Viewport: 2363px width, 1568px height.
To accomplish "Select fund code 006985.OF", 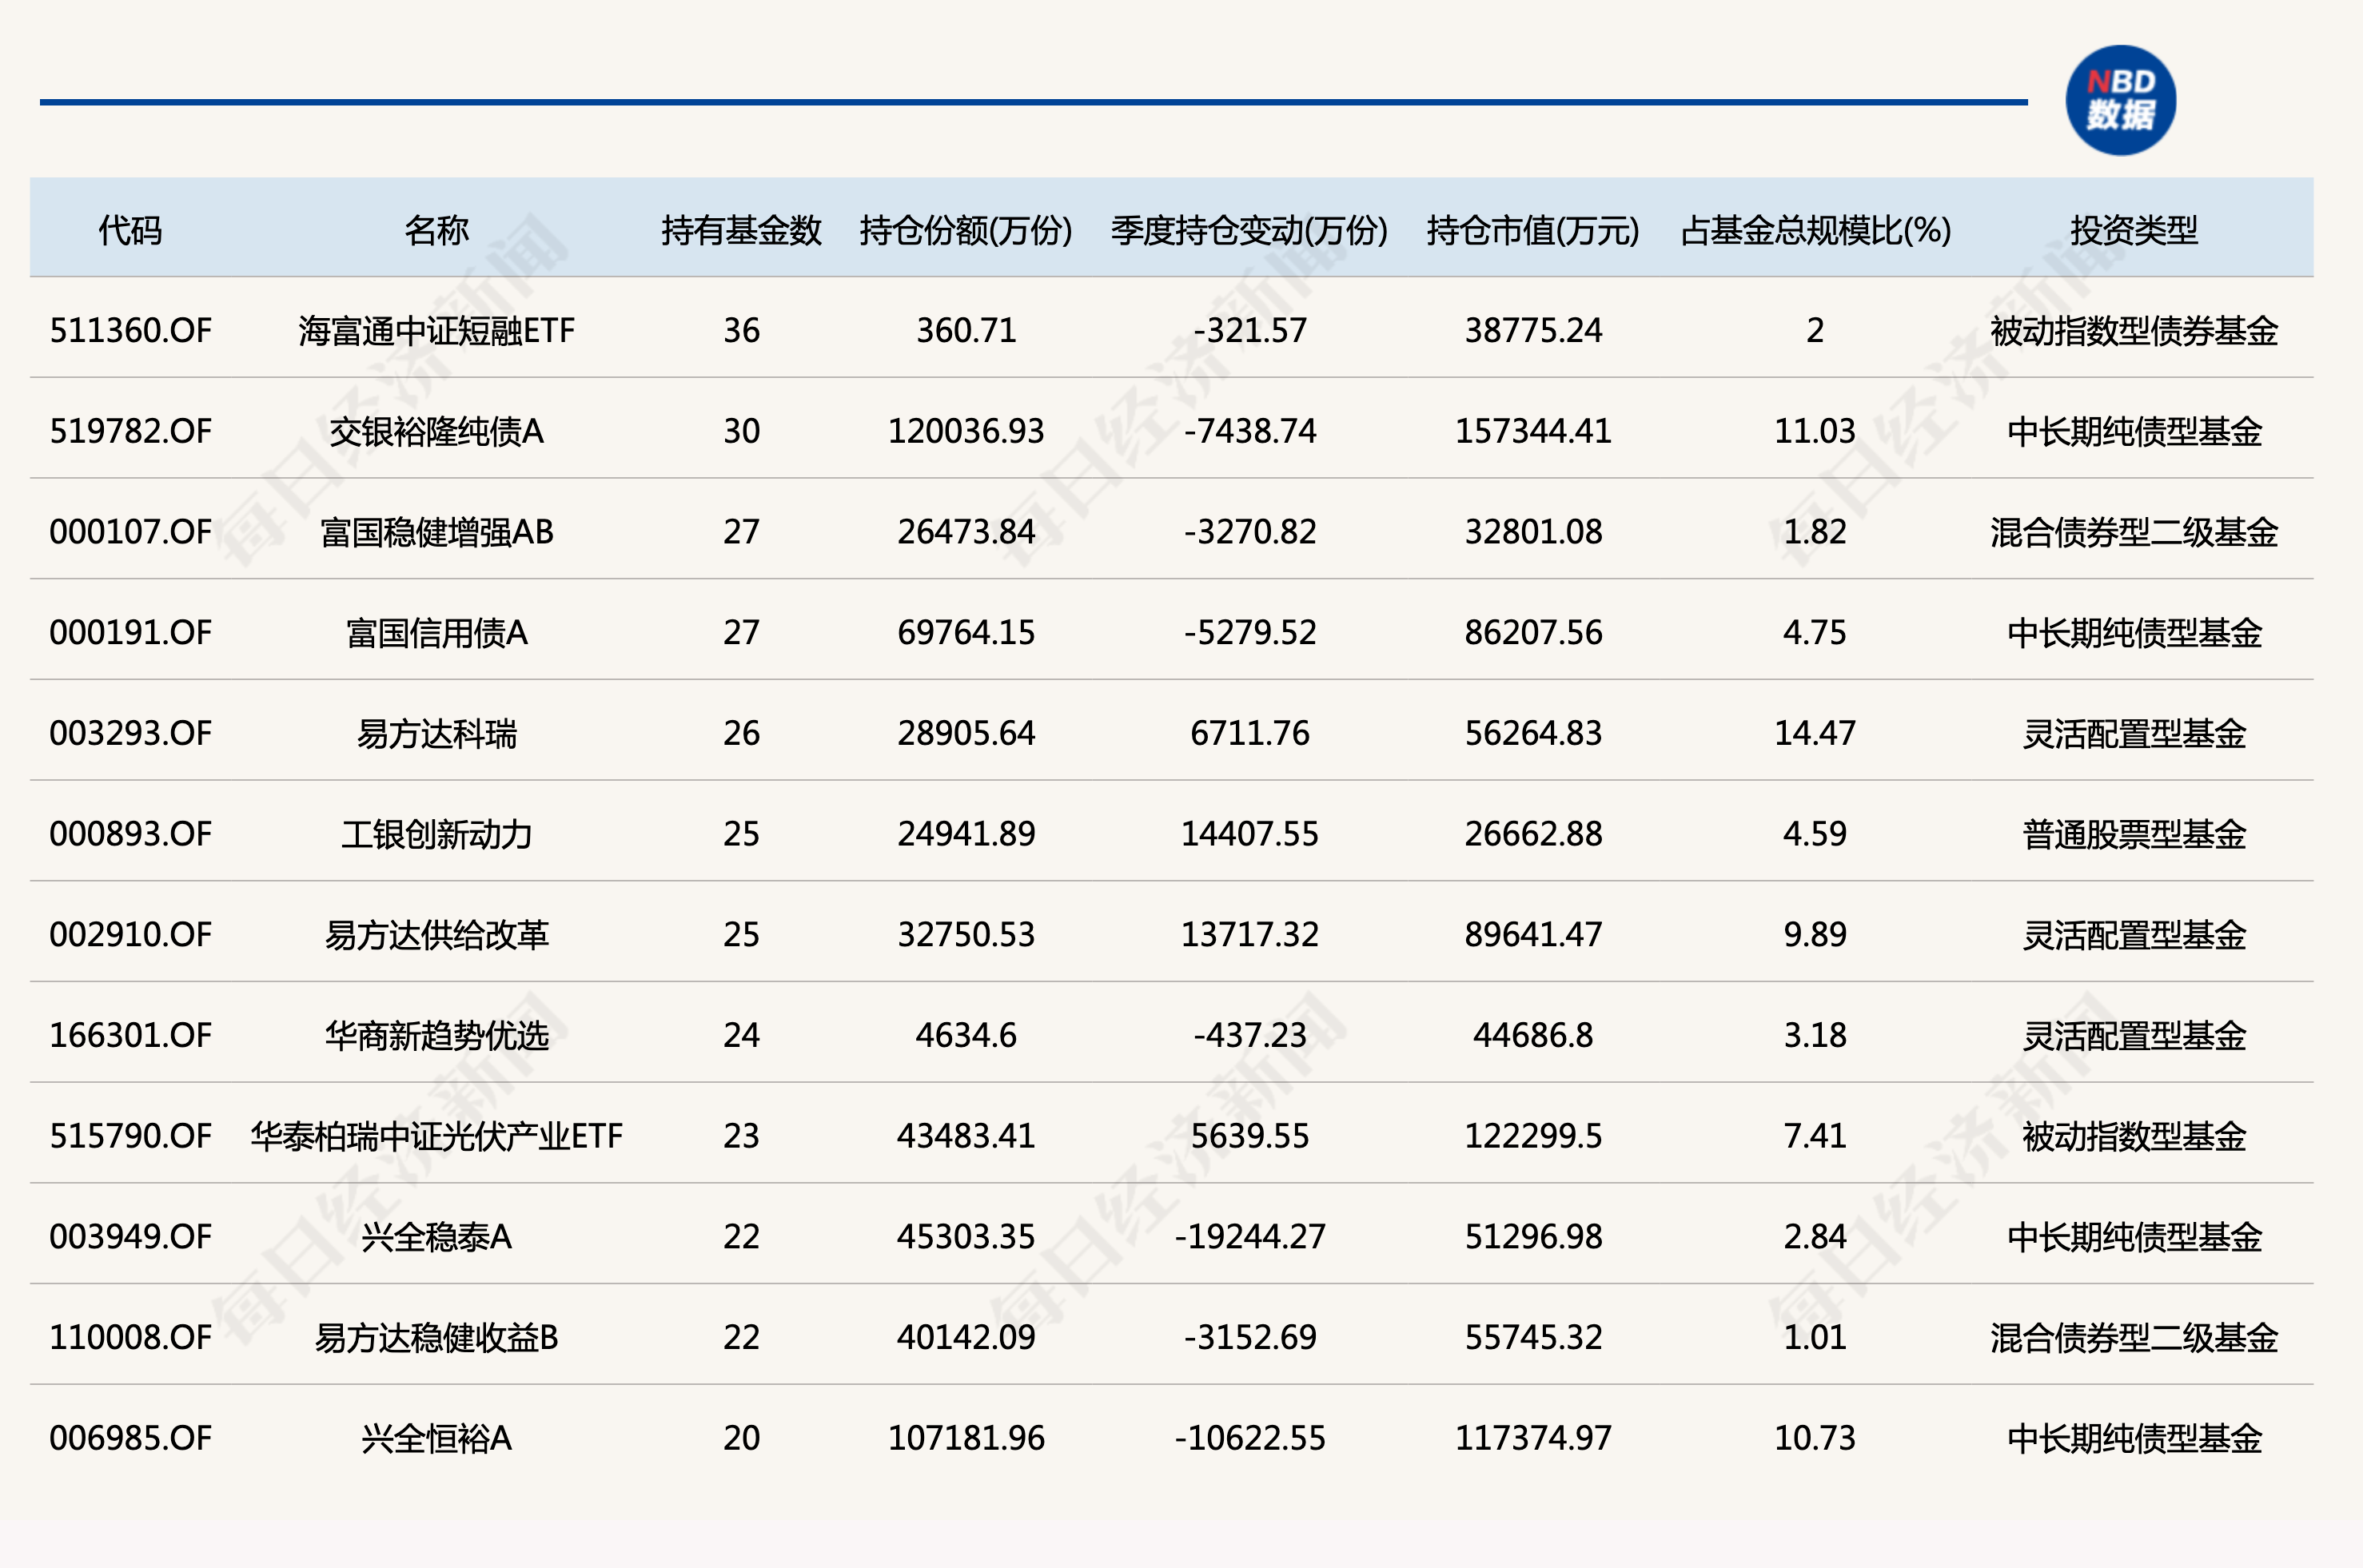I will [x=131, y=1438].
